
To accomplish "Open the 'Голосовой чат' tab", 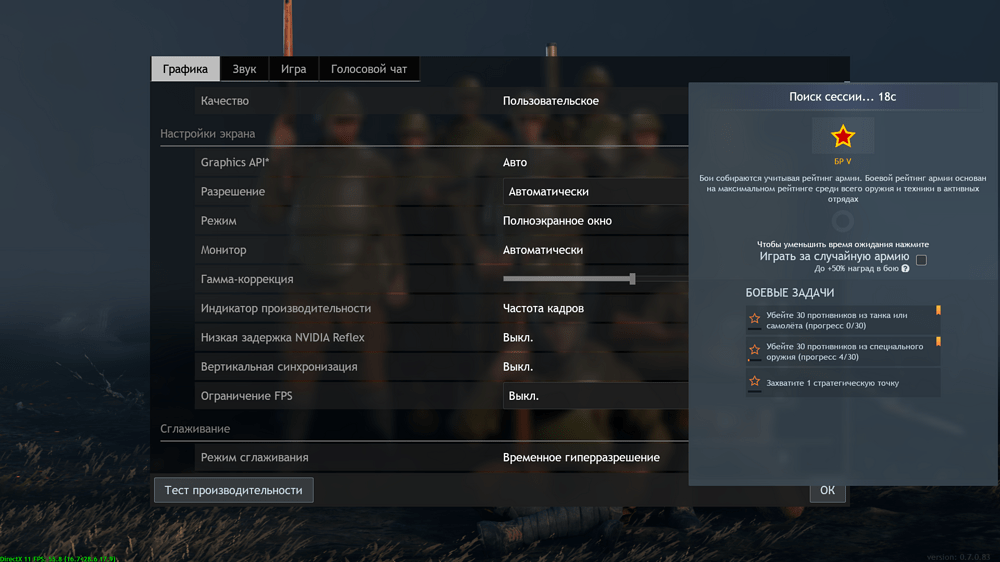I will (369, 69).
